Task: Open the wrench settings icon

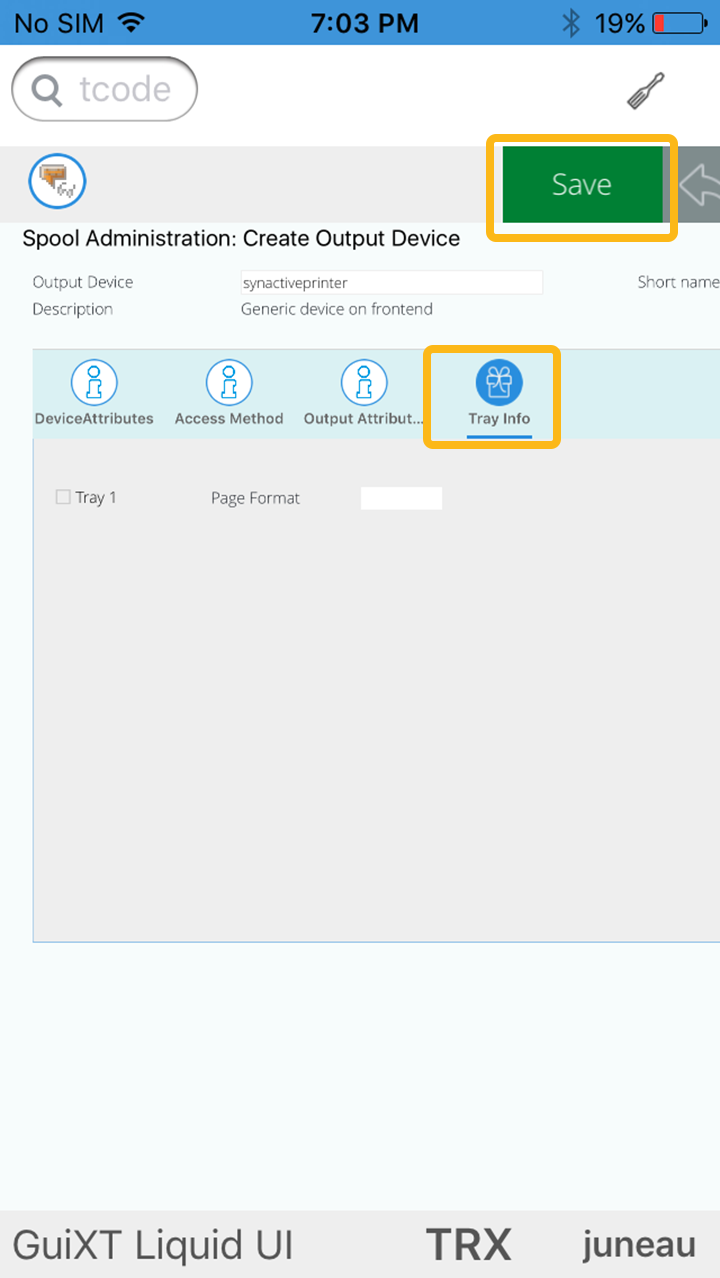Action: click(x=645, y=91)
